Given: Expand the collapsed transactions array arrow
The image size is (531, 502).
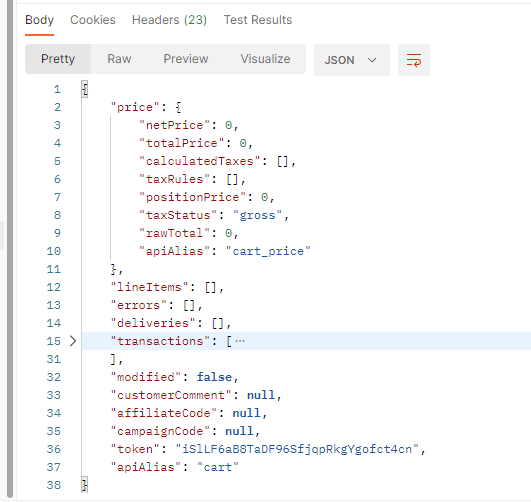Looking at the screenshot, I should tap(73, 341).
